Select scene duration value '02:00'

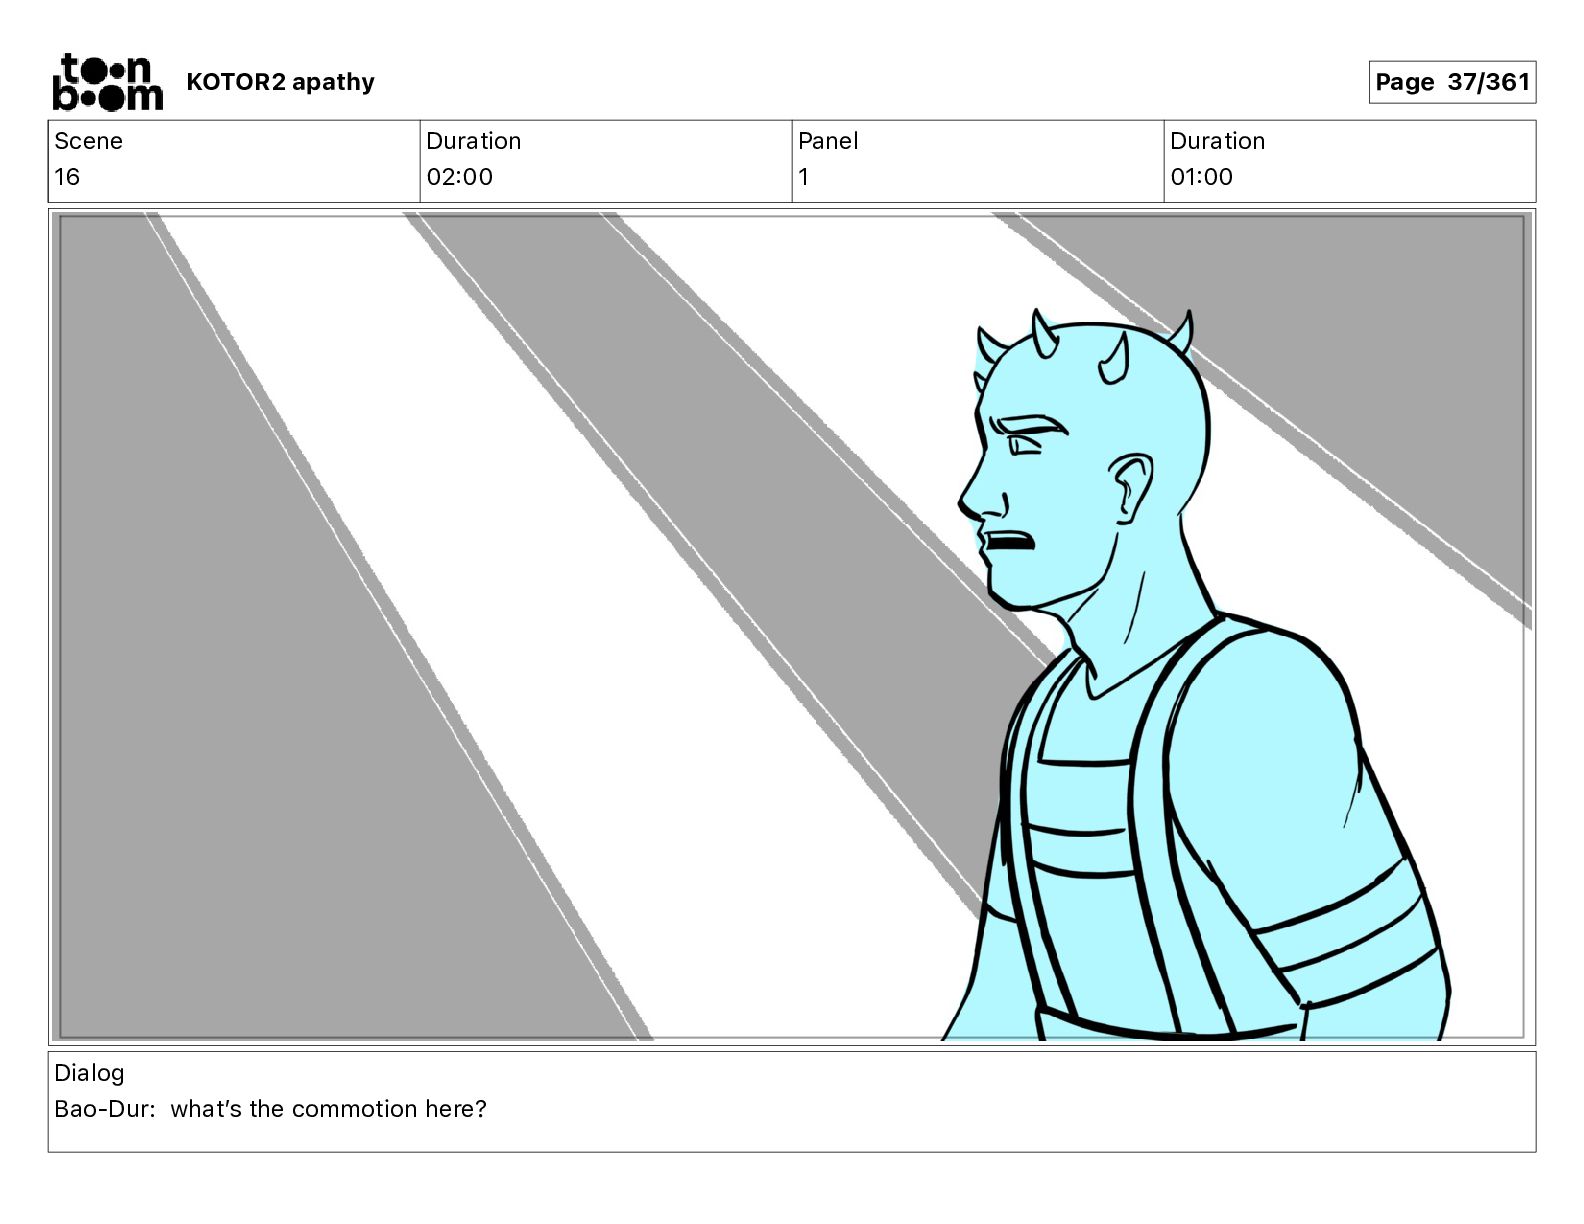coord(459,177)
